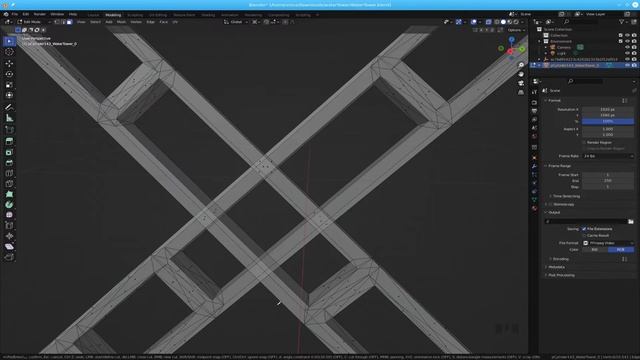Select the Spin tool
The width and height of the screenshot is (640, 360).
point(9,204)
